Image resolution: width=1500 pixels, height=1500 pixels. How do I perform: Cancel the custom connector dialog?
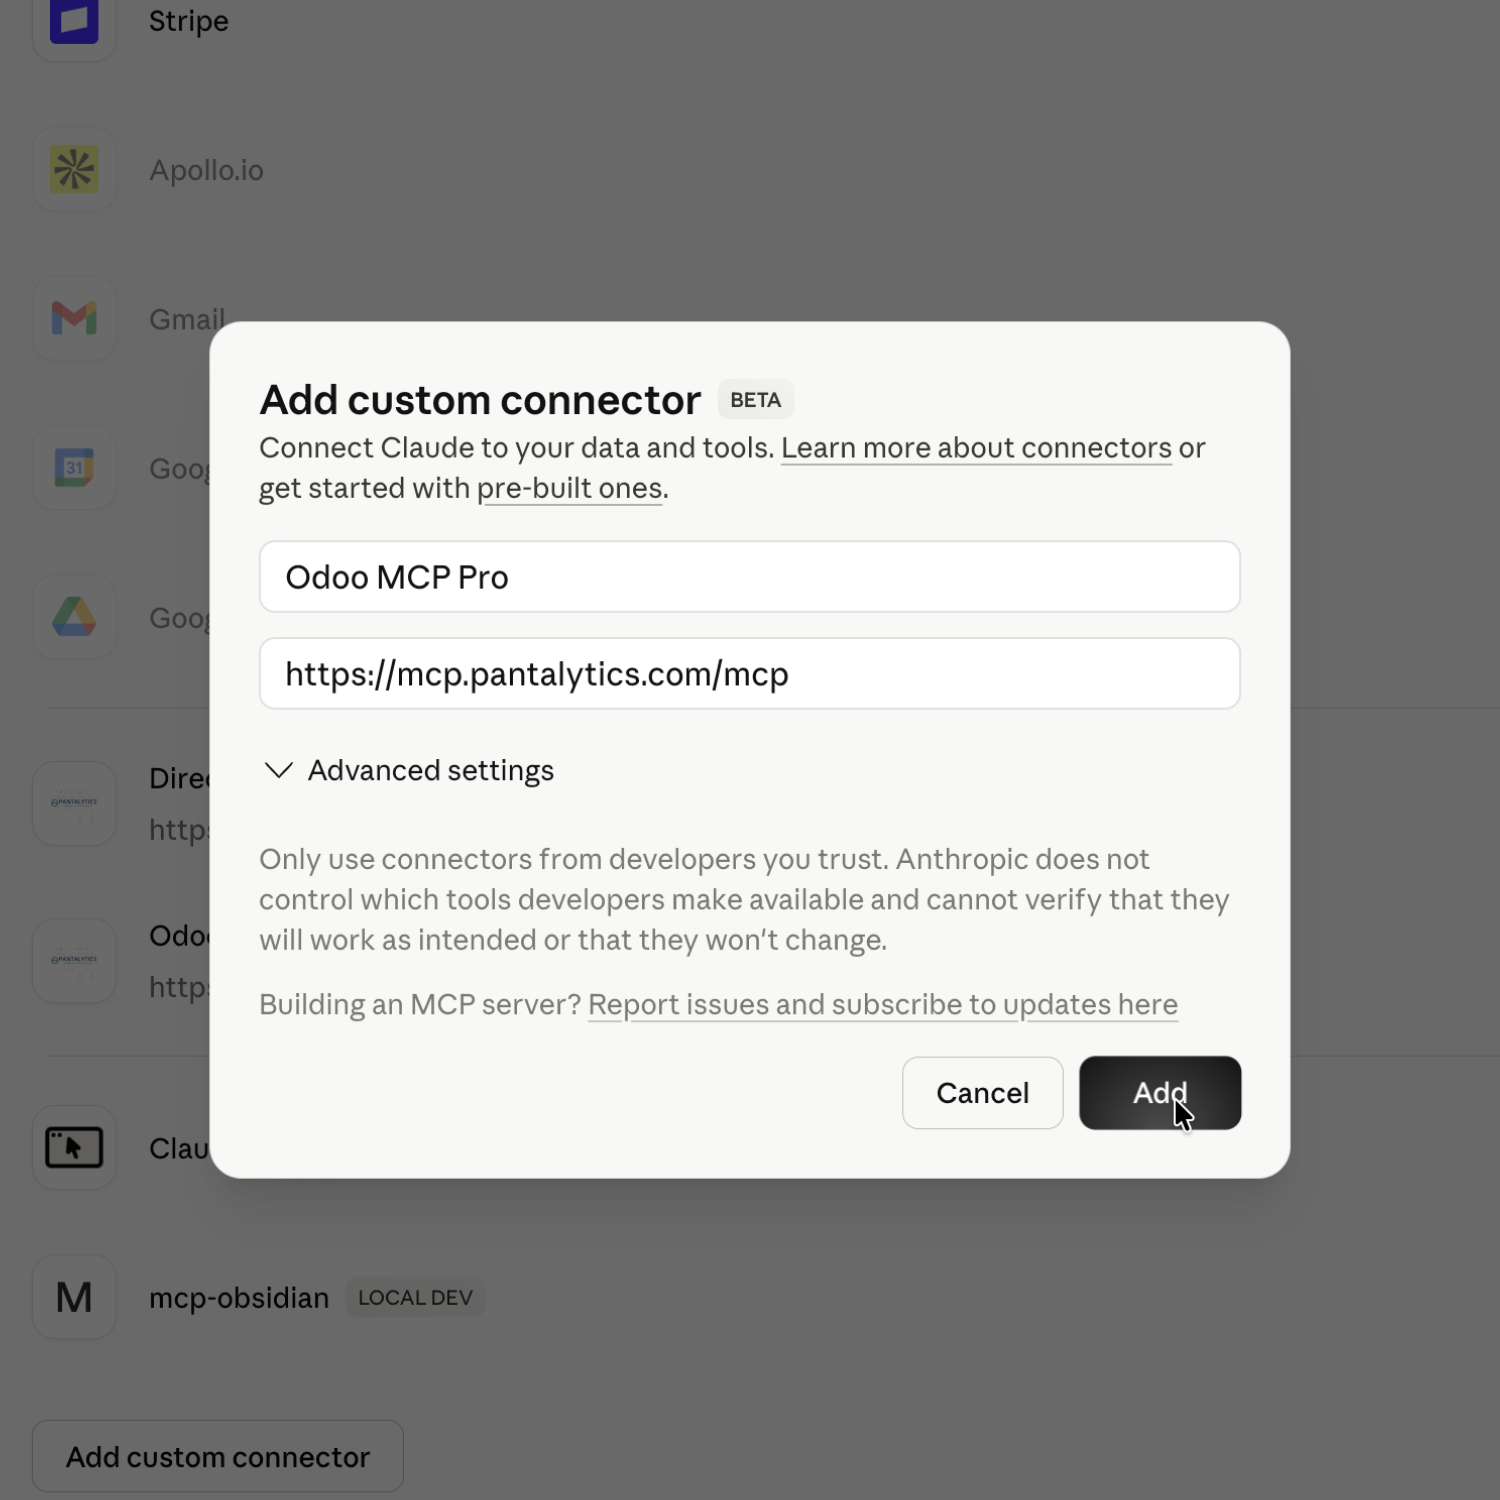982,1093
